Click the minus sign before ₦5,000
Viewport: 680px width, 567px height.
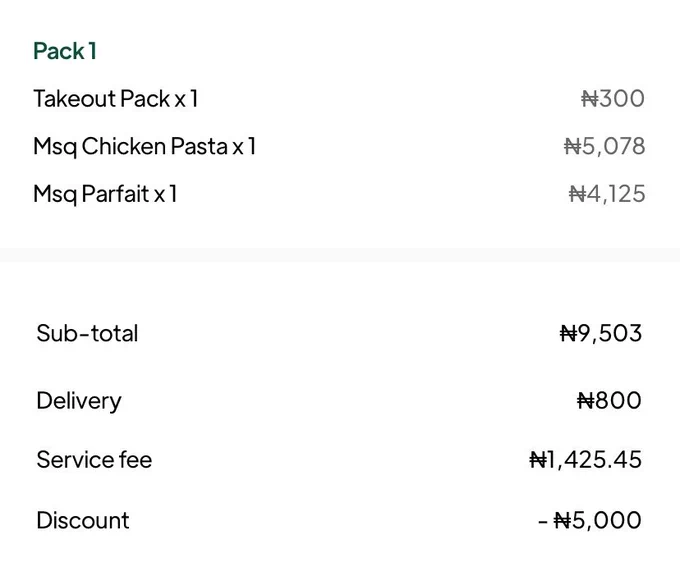coord(543,521)
